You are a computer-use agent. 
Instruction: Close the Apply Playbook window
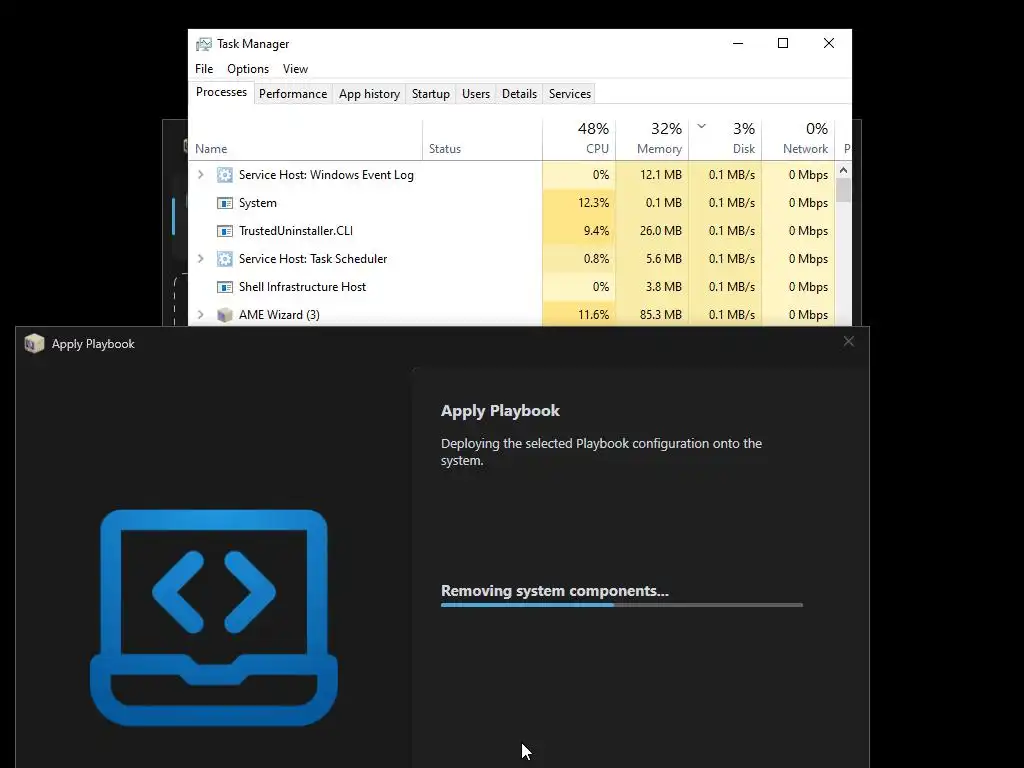tap(848, 342)
